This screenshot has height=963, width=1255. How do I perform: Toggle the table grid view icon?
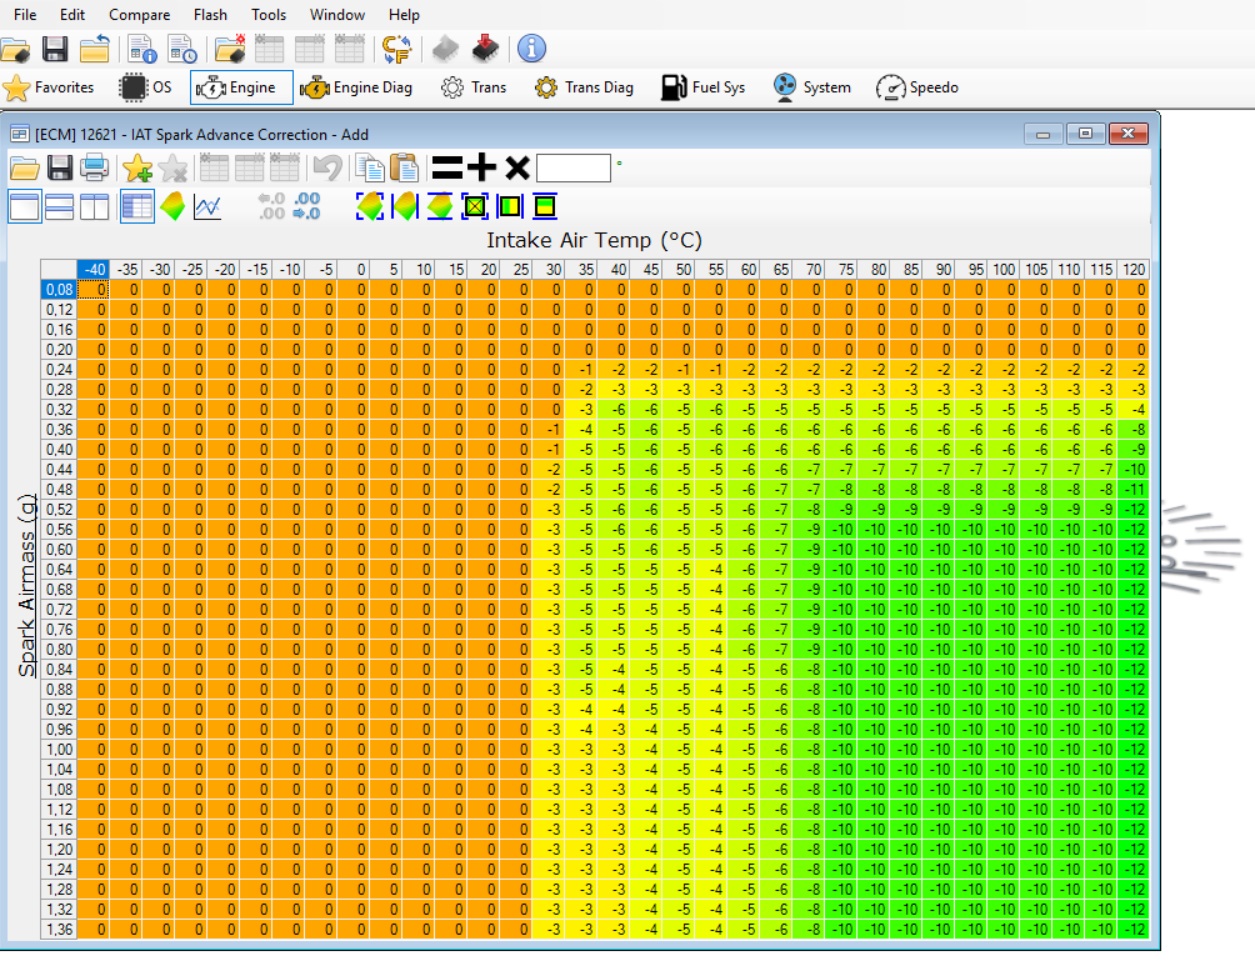point(136,207)
